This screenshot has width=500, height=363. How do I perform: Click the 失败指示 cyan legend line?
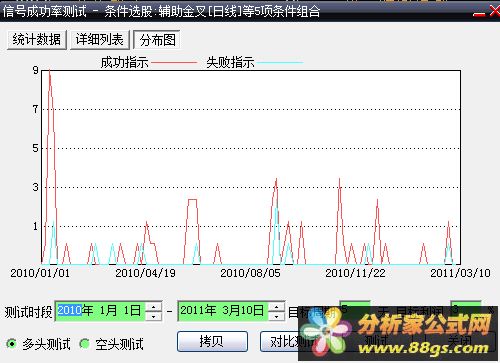280,62
